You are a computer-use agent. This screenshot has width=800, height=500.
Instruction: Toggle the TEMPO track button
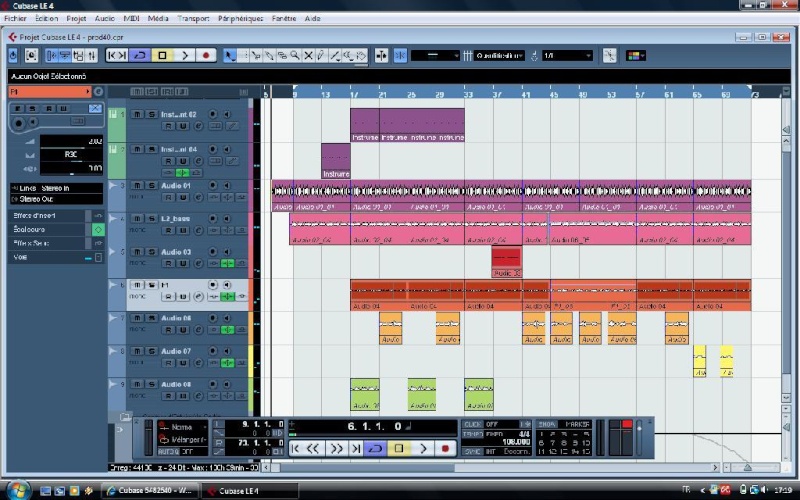tap(472, 434)
